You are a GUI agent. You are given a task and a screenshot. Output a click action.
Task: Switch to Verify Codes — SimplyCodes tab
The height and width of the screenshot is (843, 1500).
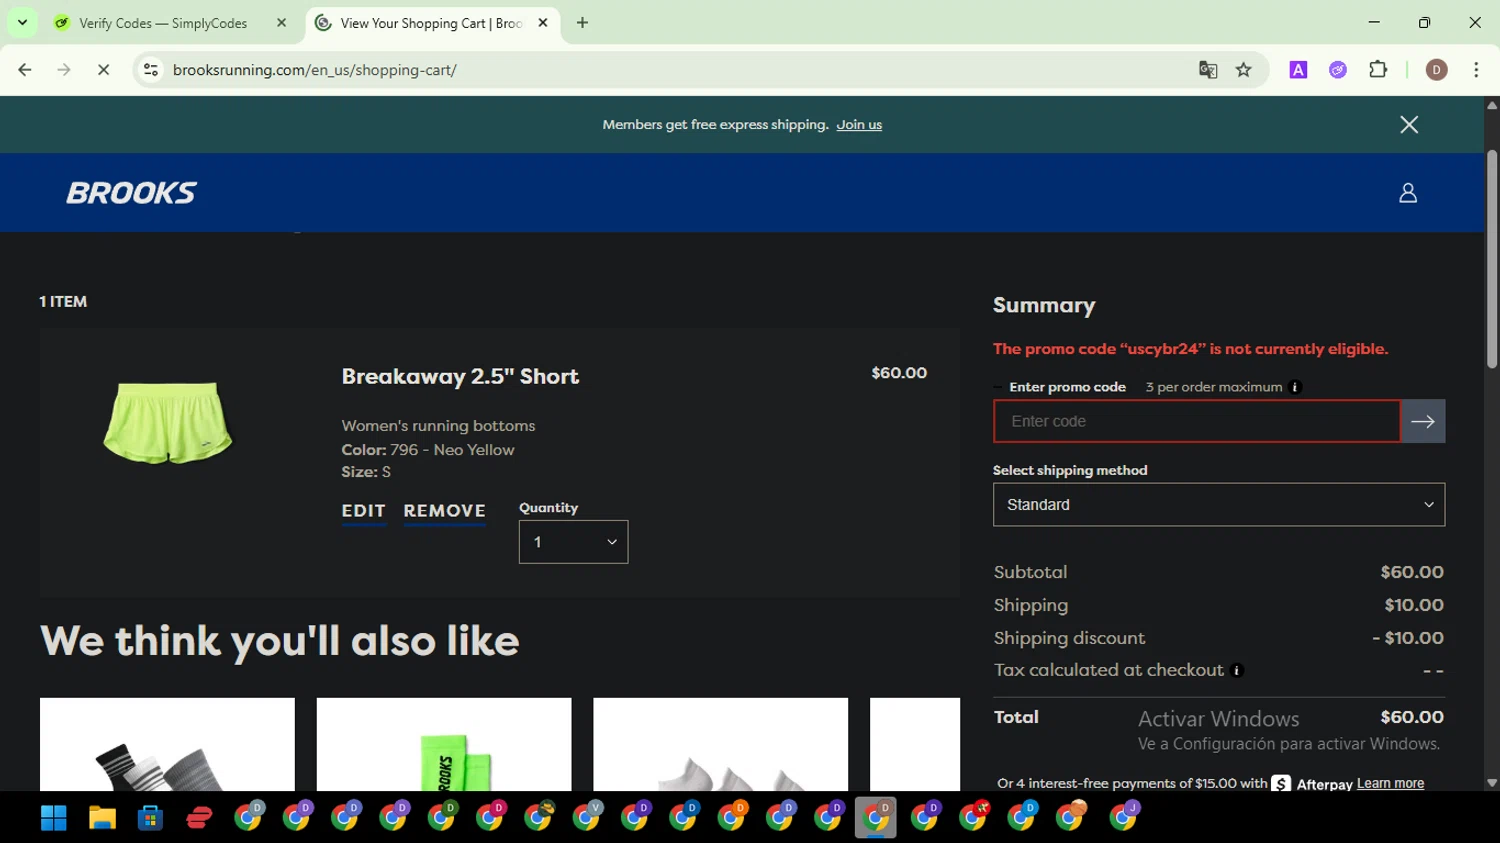163,23
